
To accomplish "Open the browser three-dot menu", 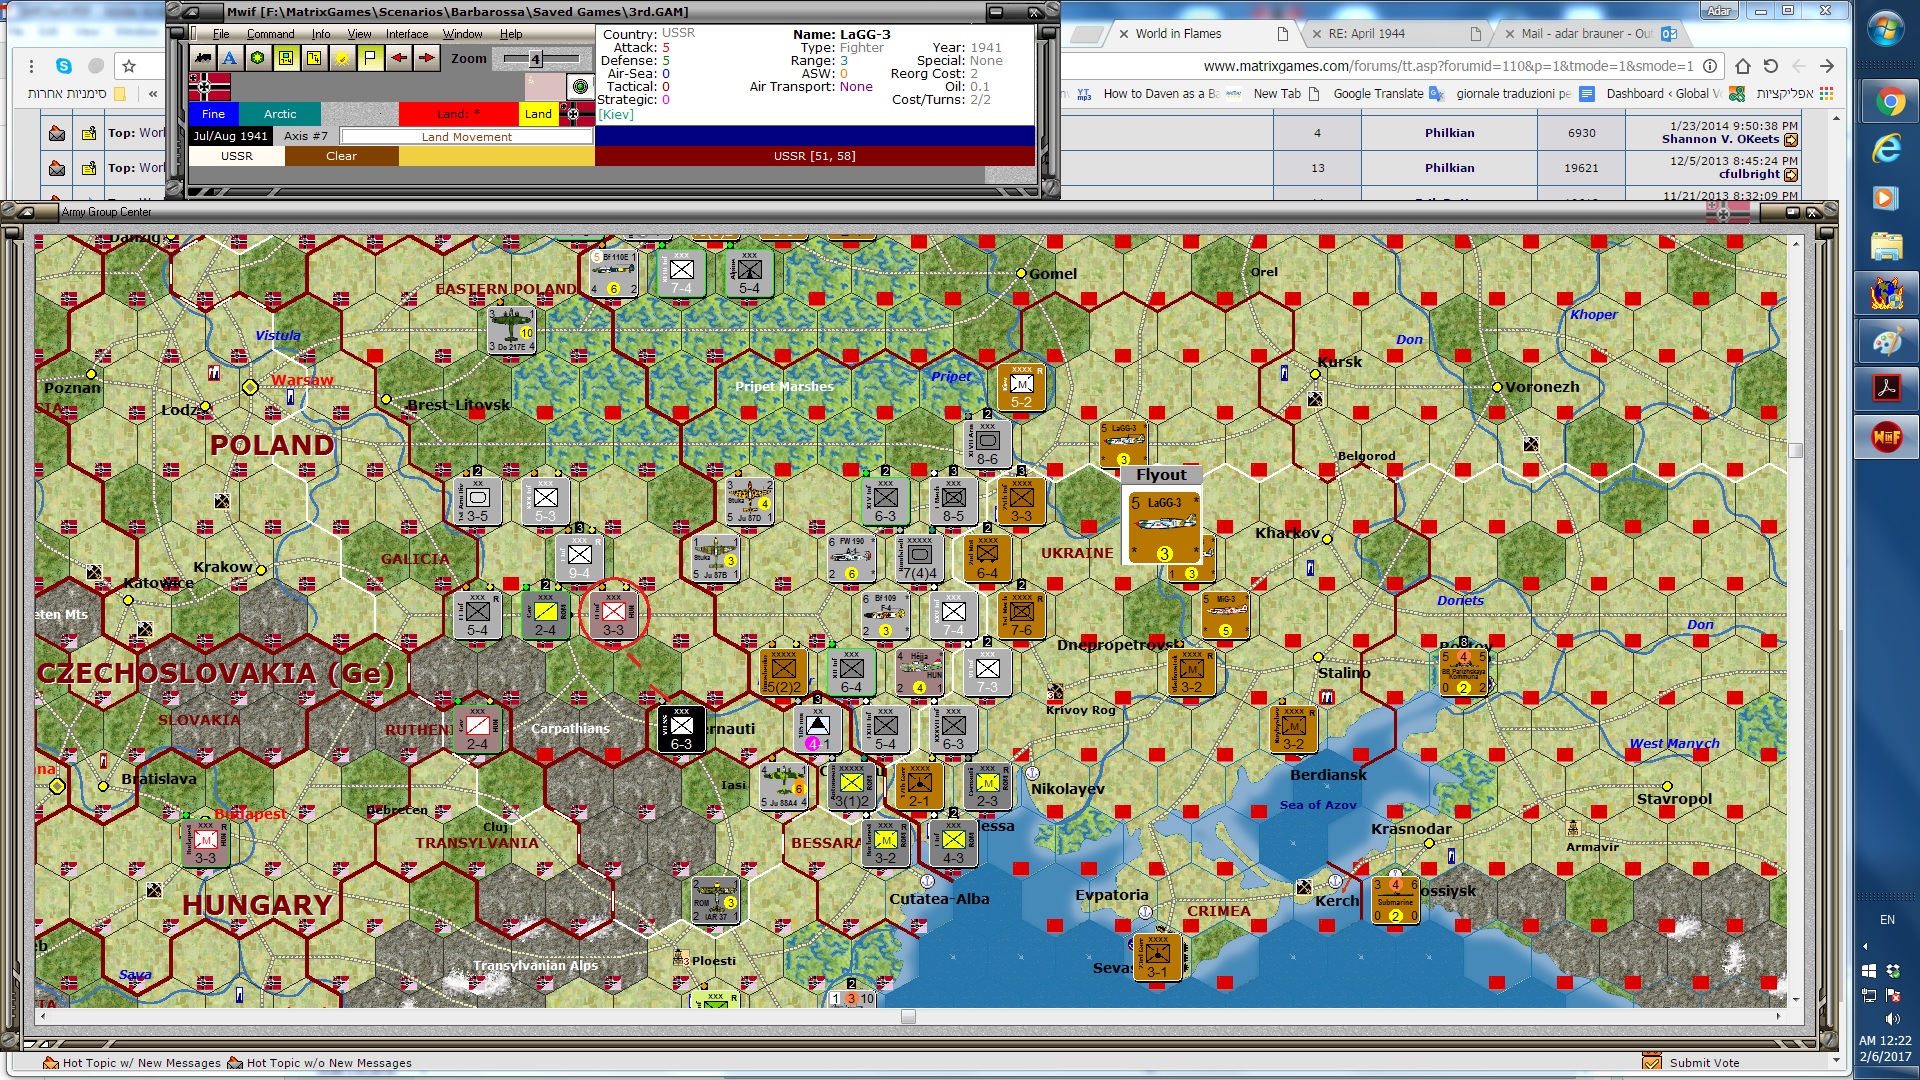I will coord(32,66).
